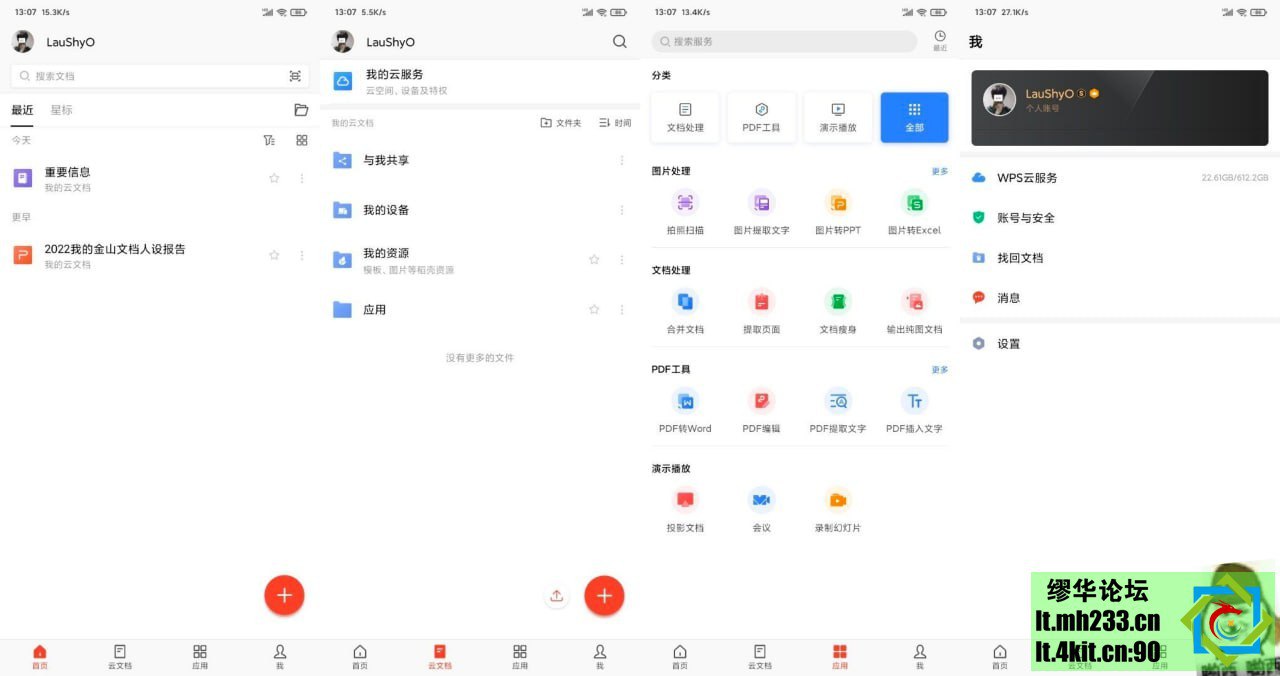Tap the 投影文档 projection icon
This screenshot has height=676, width=1280.
[685, 501]
